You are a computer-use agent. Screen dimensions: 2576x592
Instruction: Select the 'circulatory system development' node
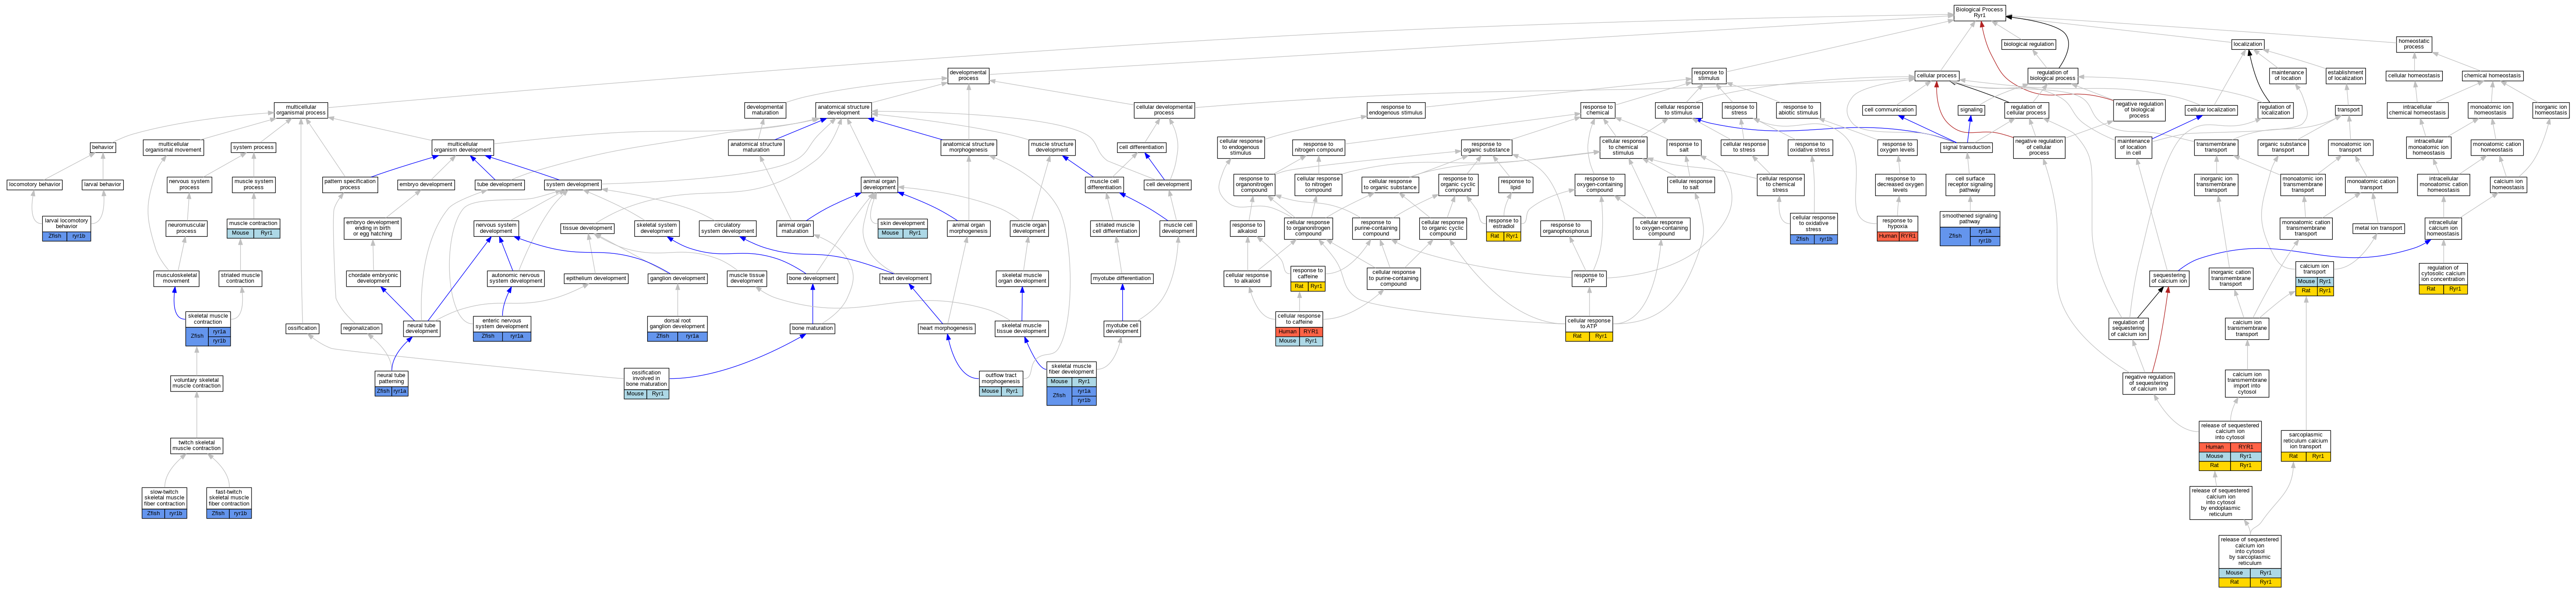coord(727,228)
